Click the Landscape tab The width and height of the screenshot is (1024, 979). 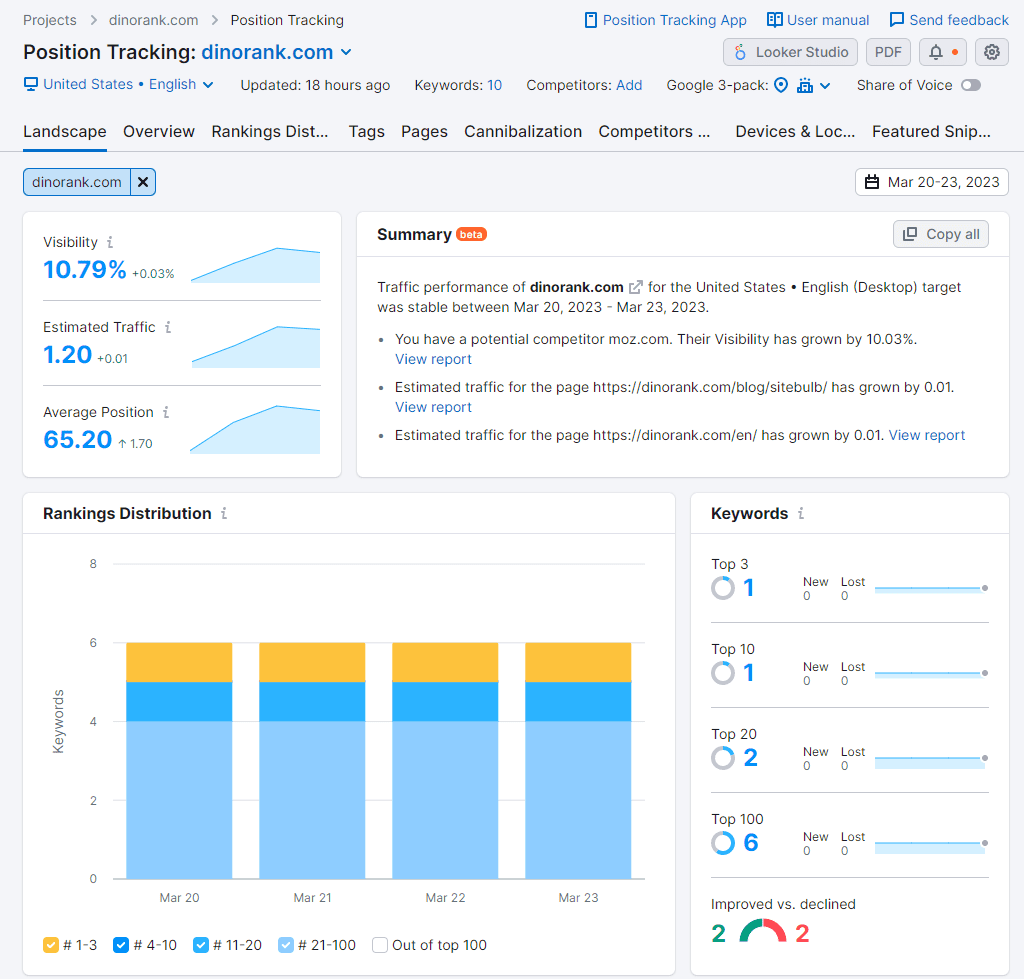point(65,131)
